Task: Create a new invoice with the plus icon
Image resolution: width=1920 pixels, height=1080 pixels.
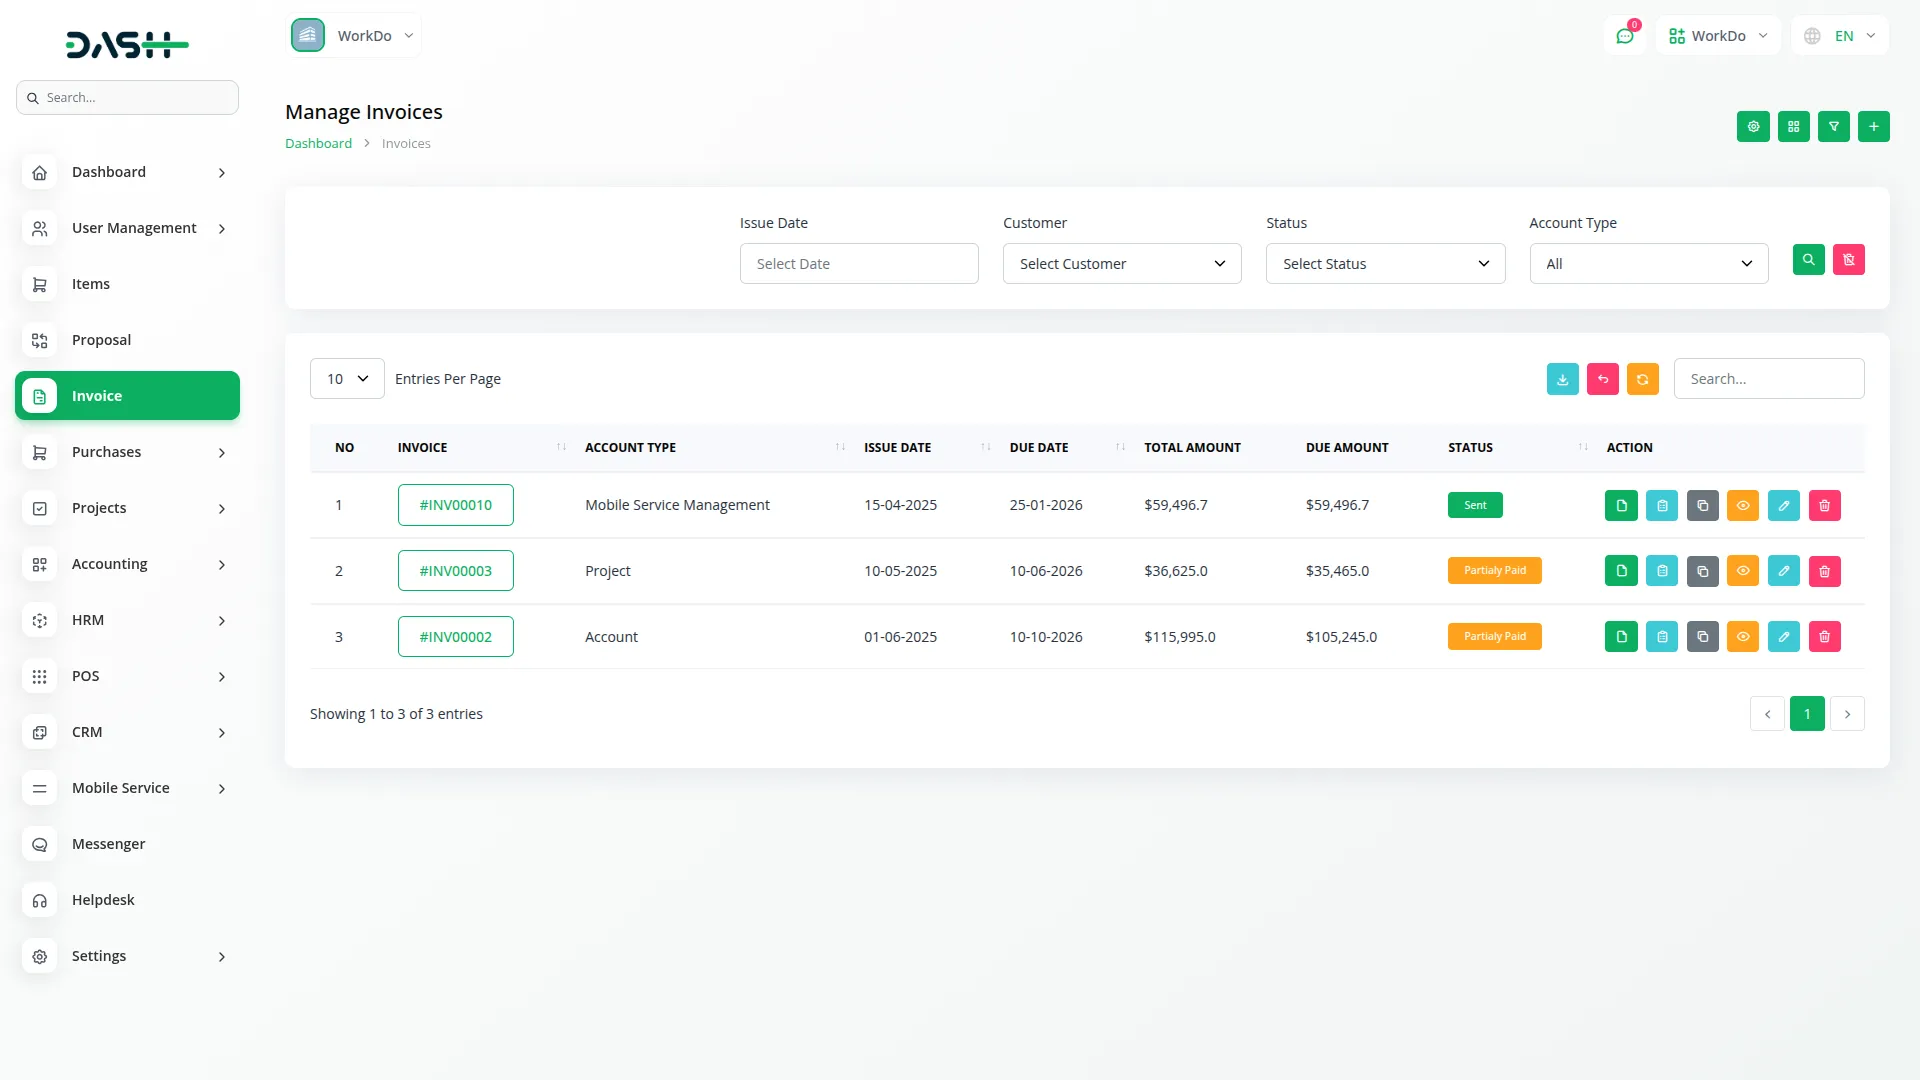Action: pyautogui.click(x=1874, y=127)
